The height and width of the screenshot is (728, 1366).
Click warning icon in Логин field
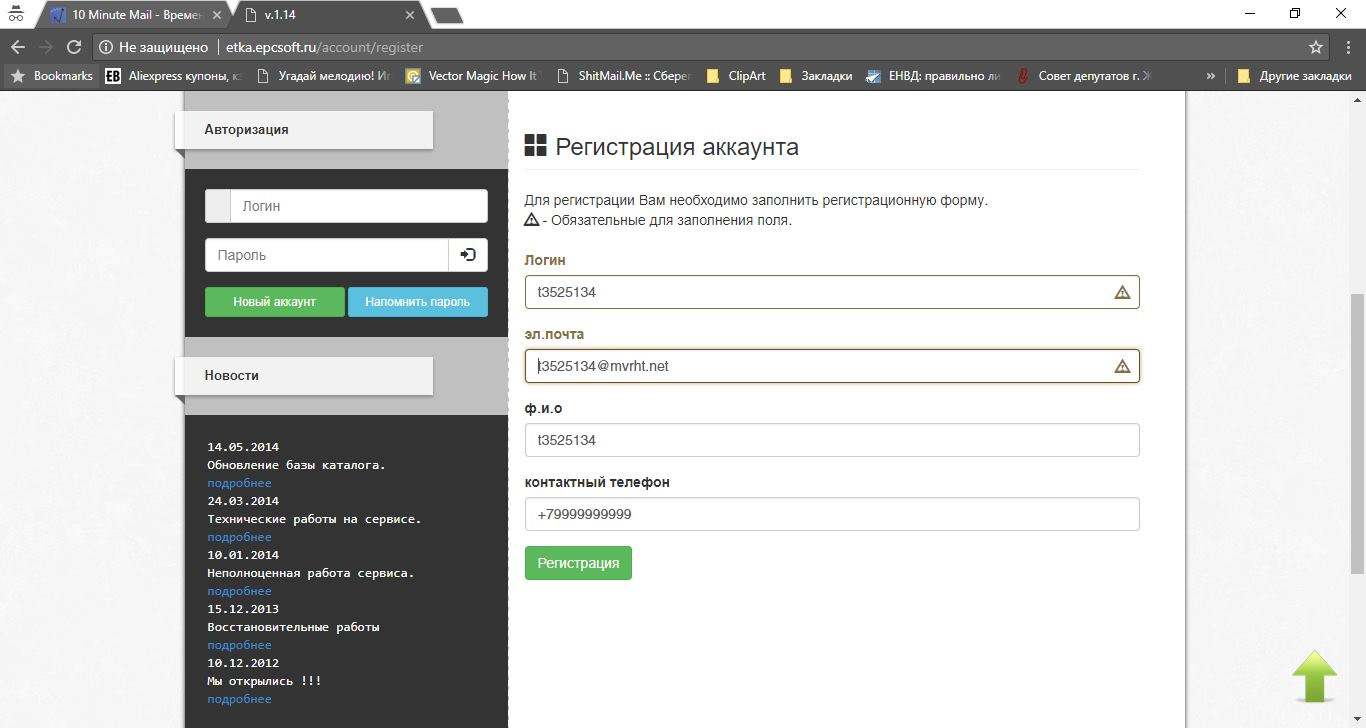(1122, 292)
